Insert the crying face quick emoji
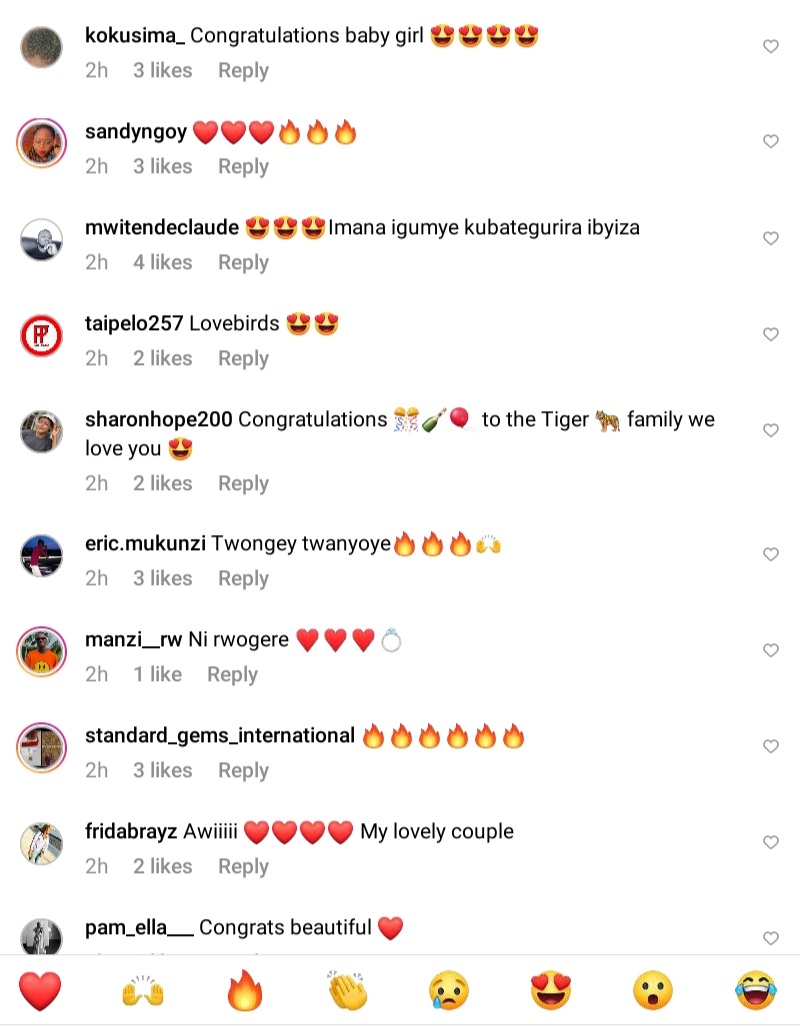Viewport: 800px width, 1028px height. click(x=449, y=991)
